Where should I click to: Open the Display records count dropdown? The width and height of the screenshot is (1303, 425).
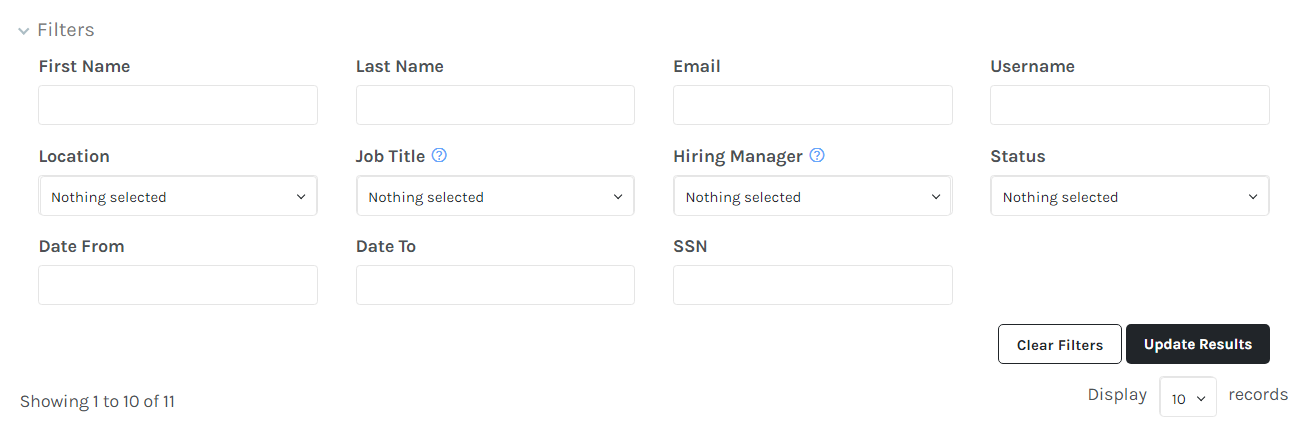(x=1188, y=397)
